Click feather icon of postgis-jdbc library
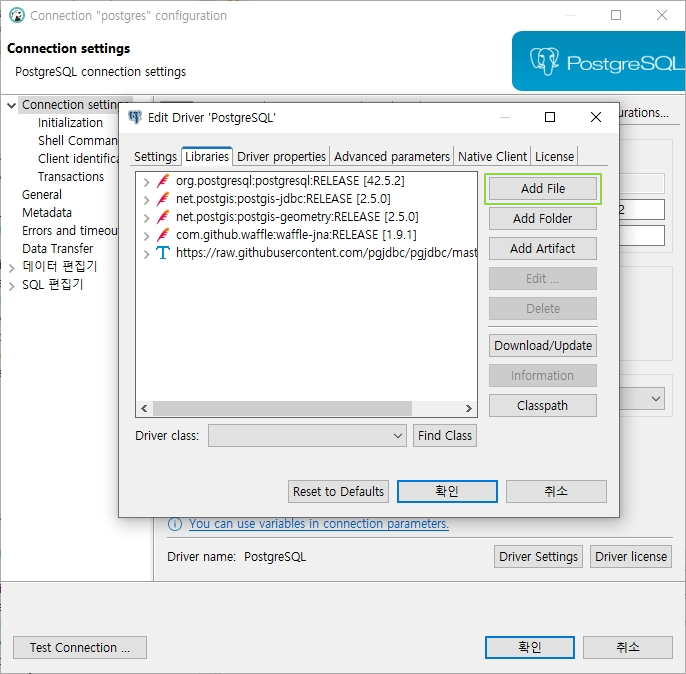 point(163,199)
